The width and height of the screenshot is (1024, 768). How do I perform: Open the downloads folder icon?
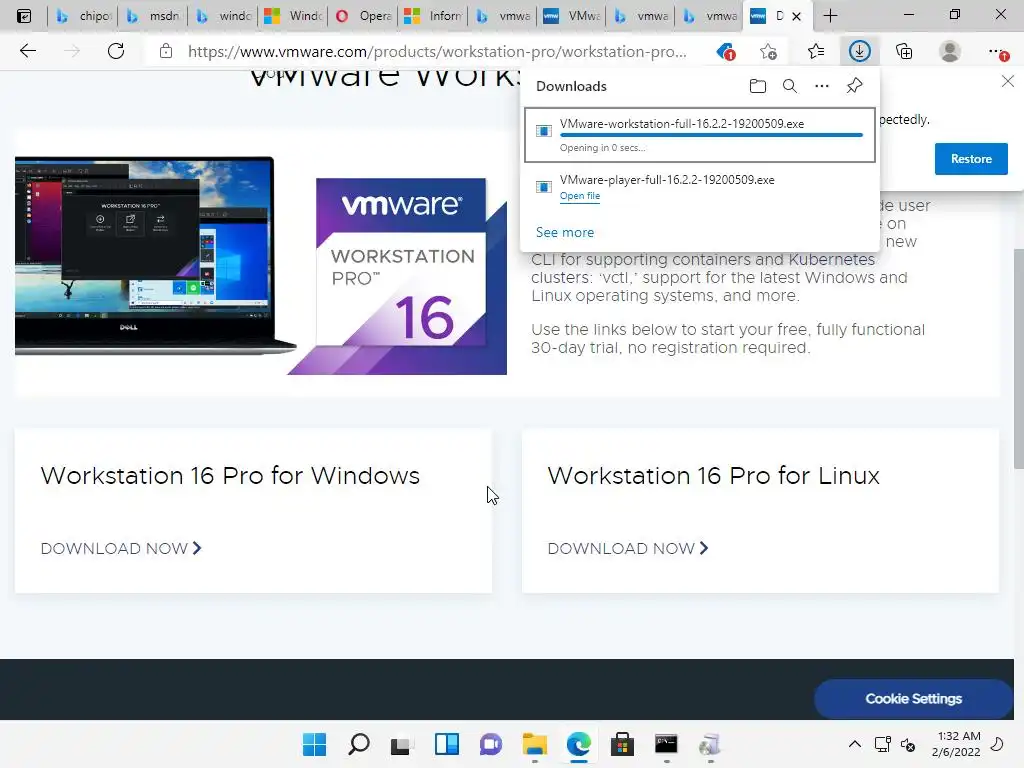pyautogui.click(x=758, y=86)
